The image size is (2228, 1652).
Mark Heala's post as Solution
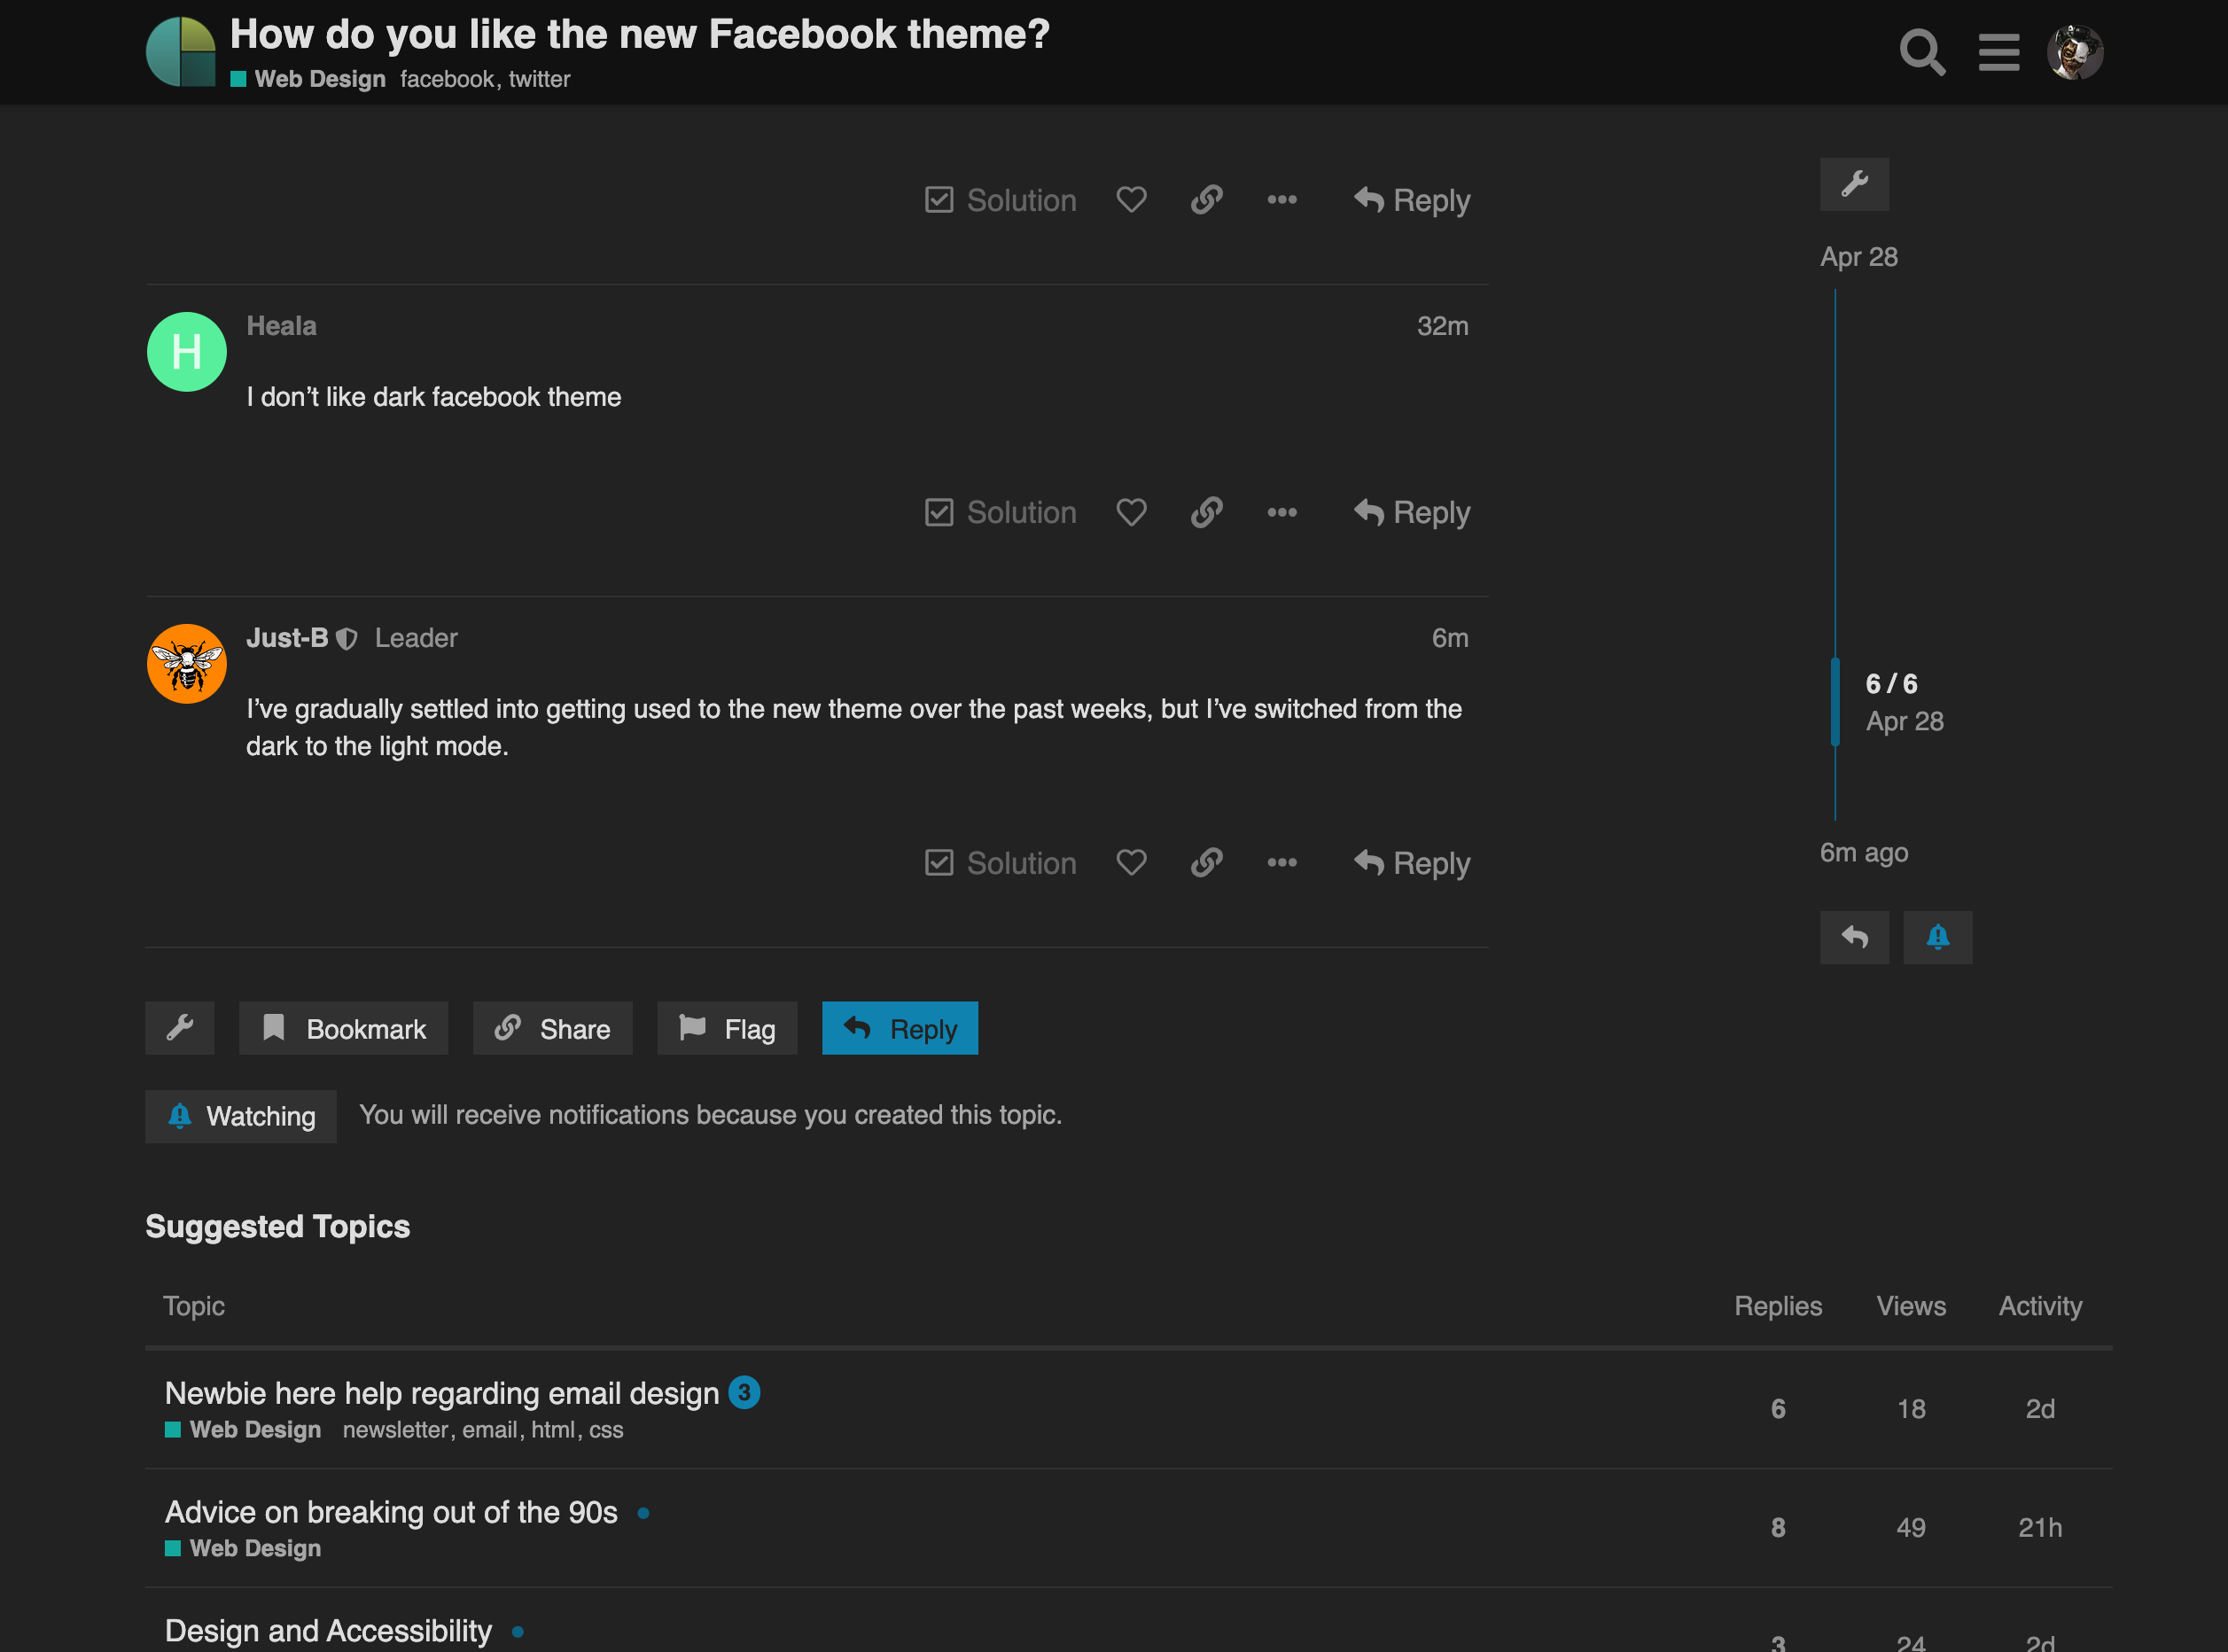[1001, 512]
